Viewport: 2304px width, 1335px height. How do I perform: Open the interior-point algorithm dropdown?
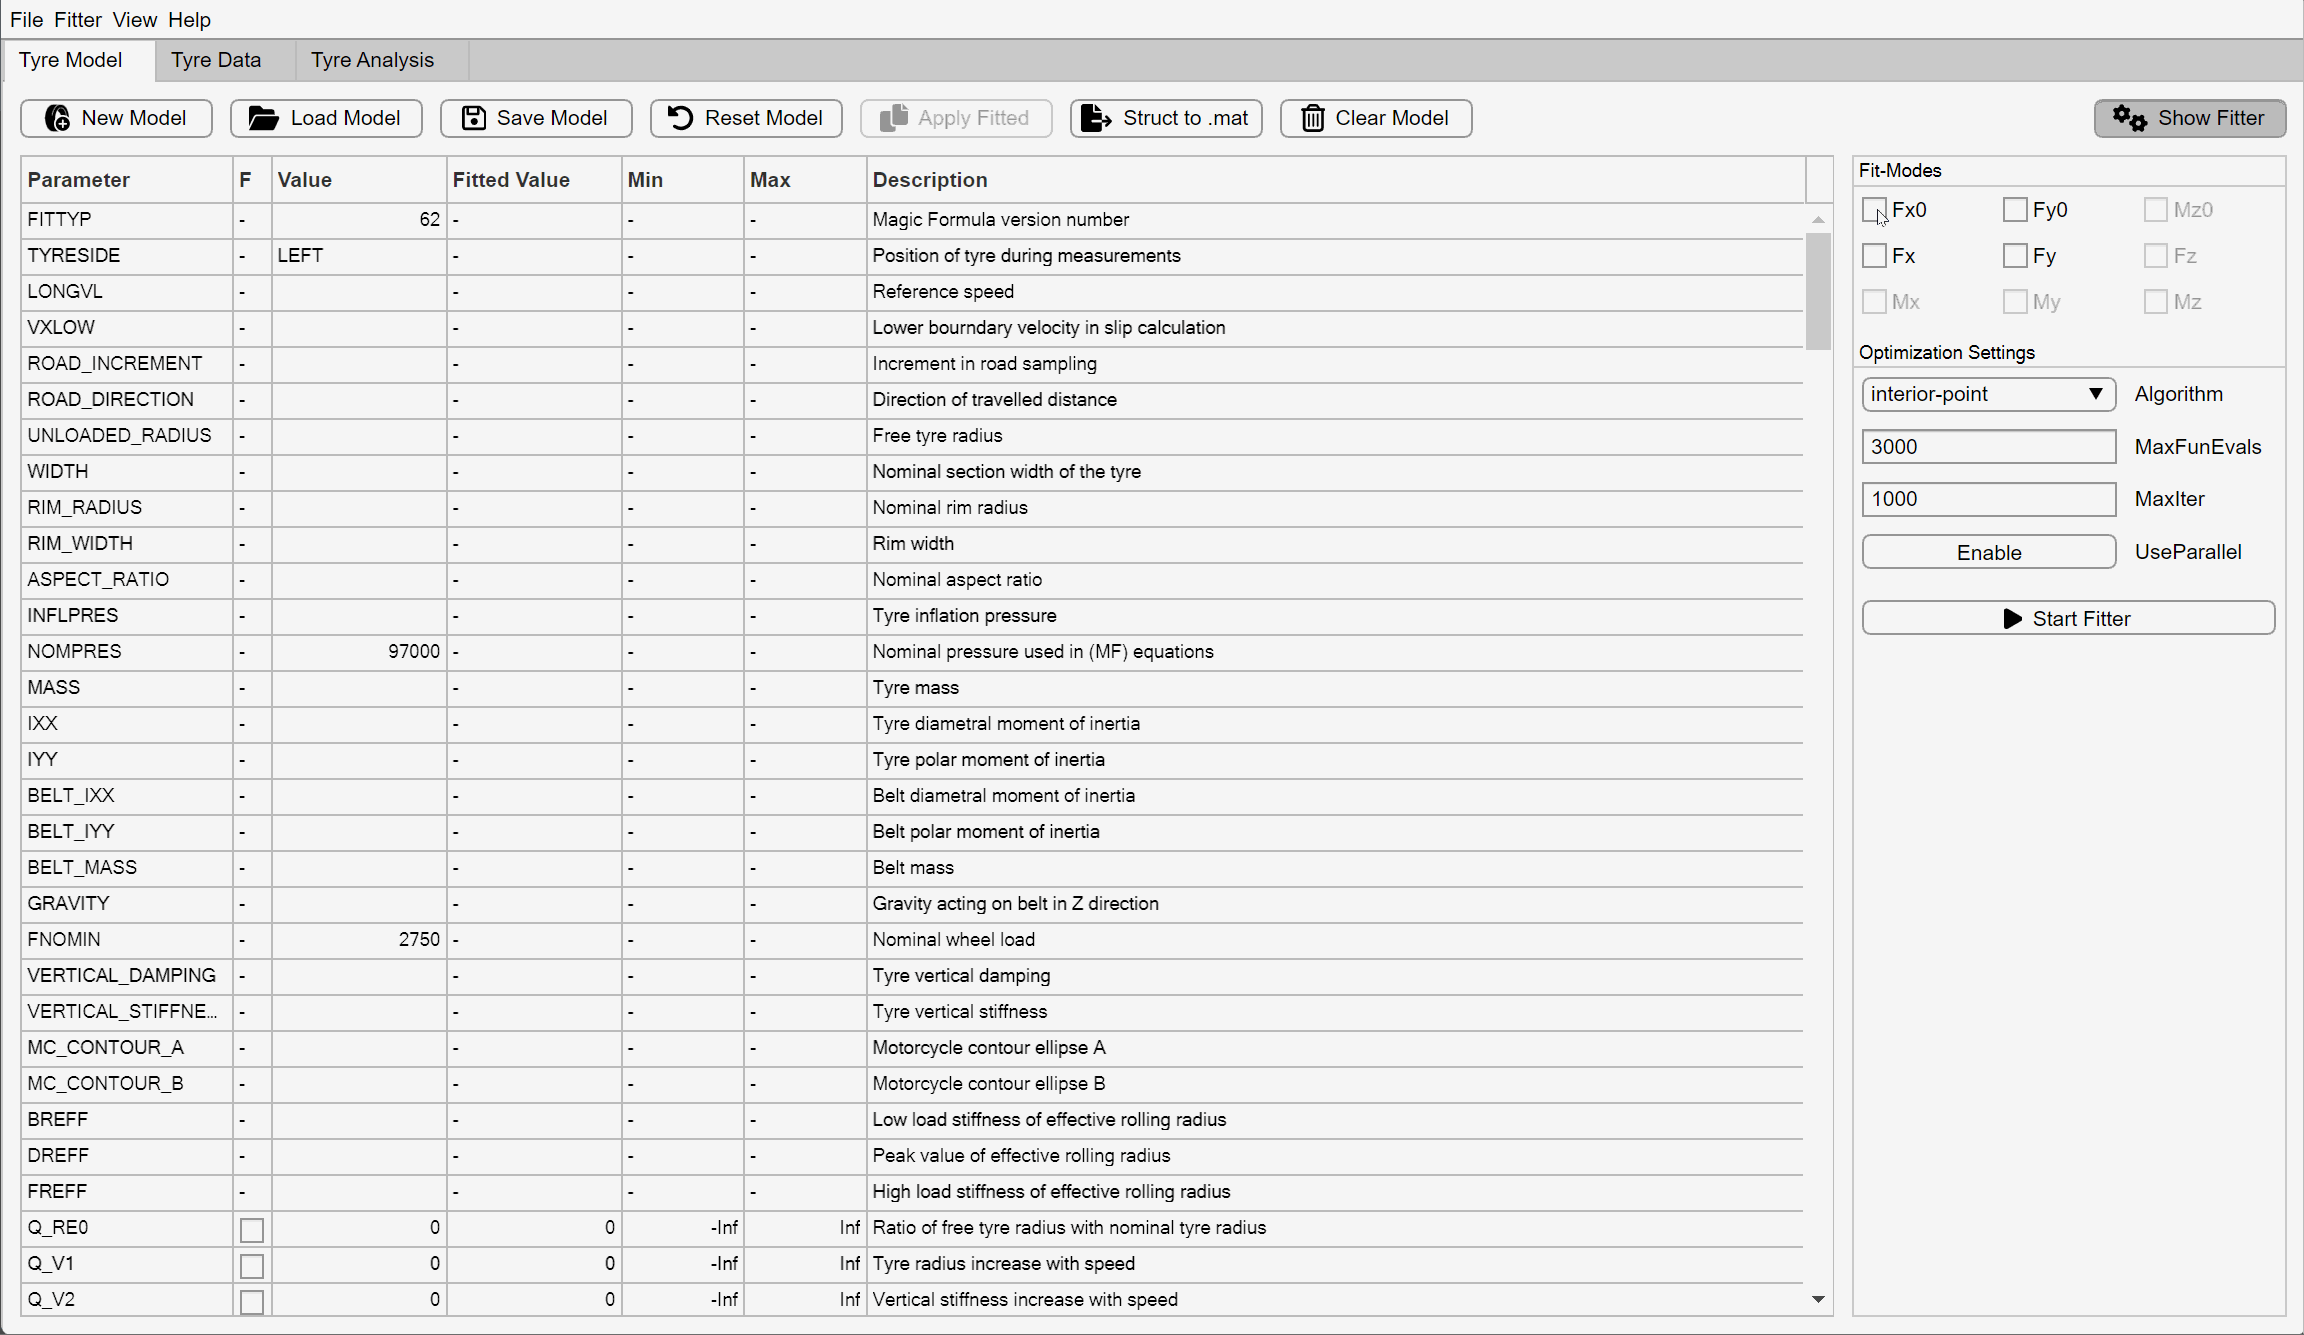[1988, 394]
